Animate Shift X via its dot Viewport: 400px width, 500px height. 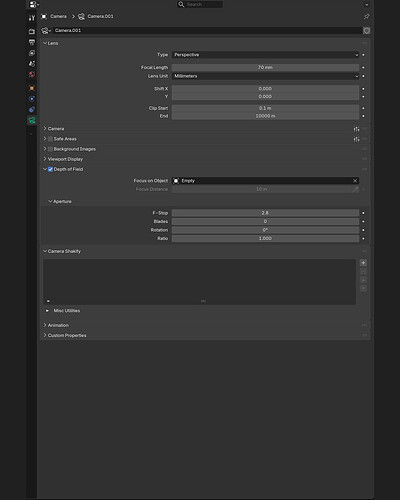363,89
